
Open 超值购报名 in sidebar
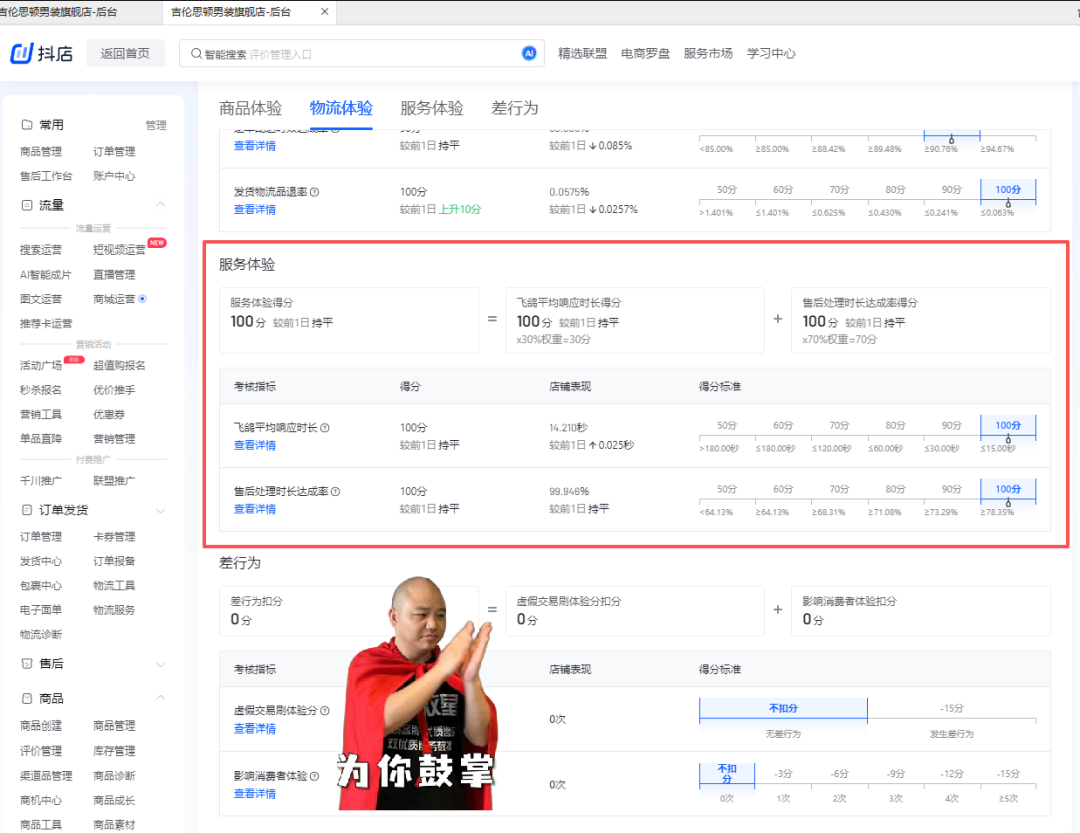(119, 365)
